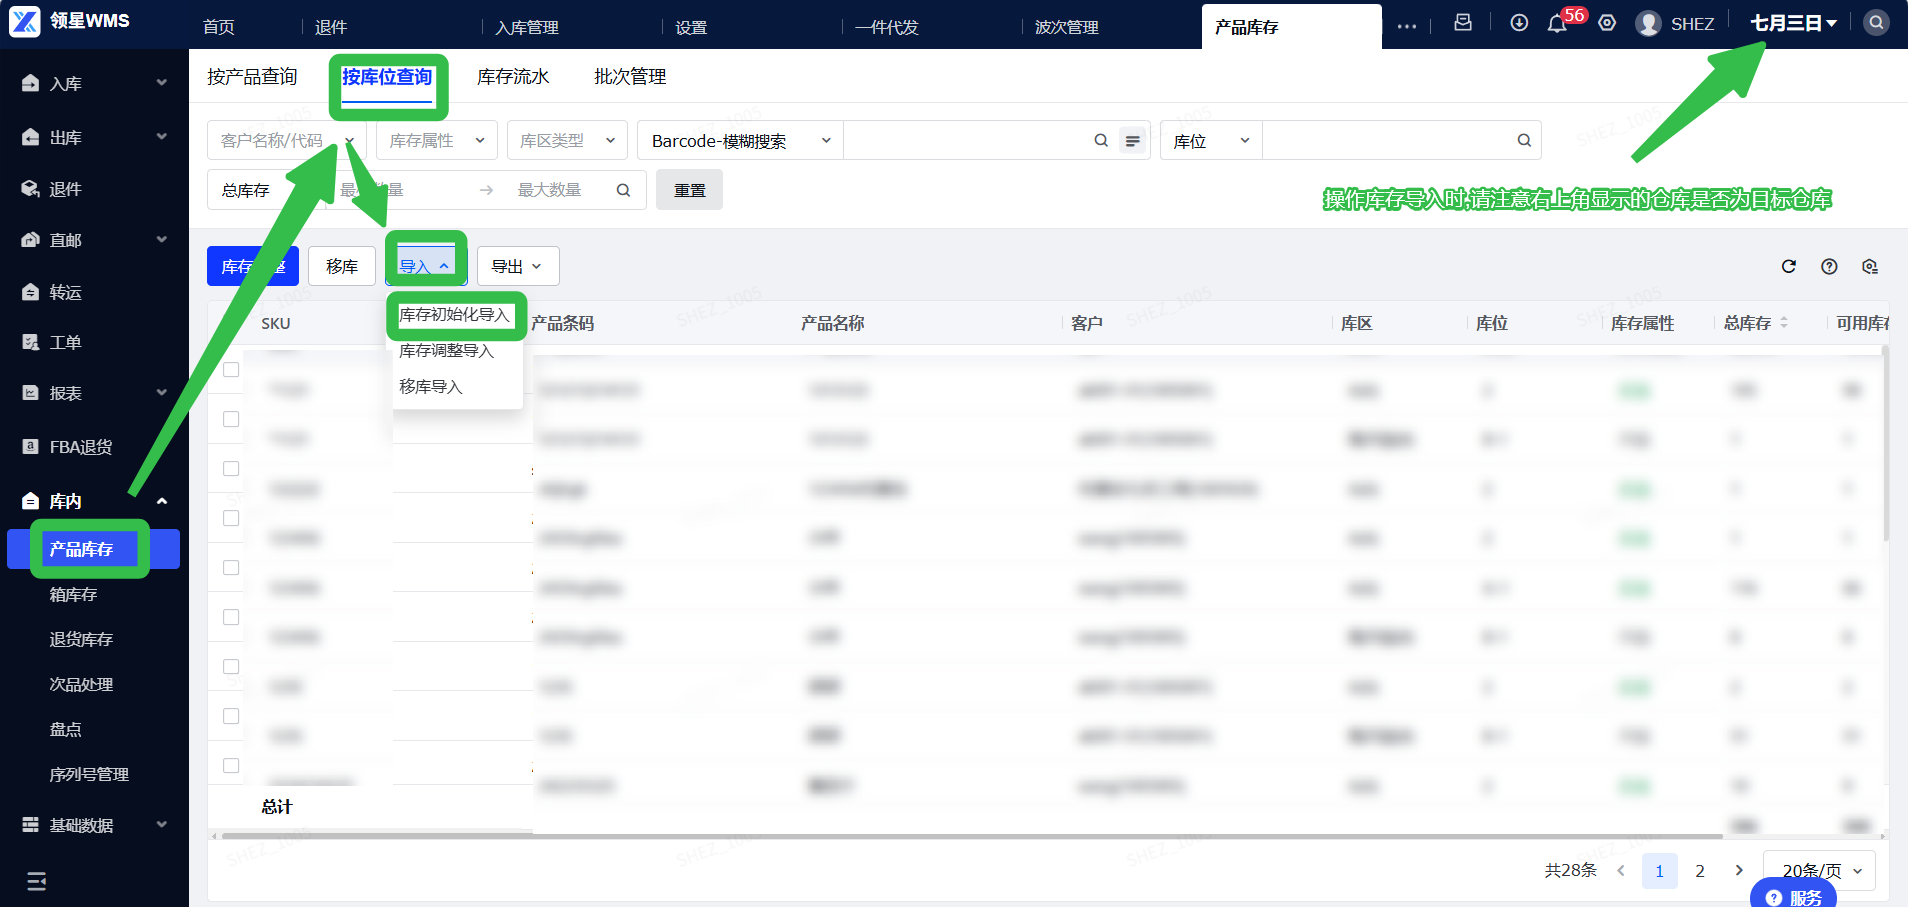Click the global search magnifier icon
The height and width of the screenshot is (907, 1908).
(1877, 22)
